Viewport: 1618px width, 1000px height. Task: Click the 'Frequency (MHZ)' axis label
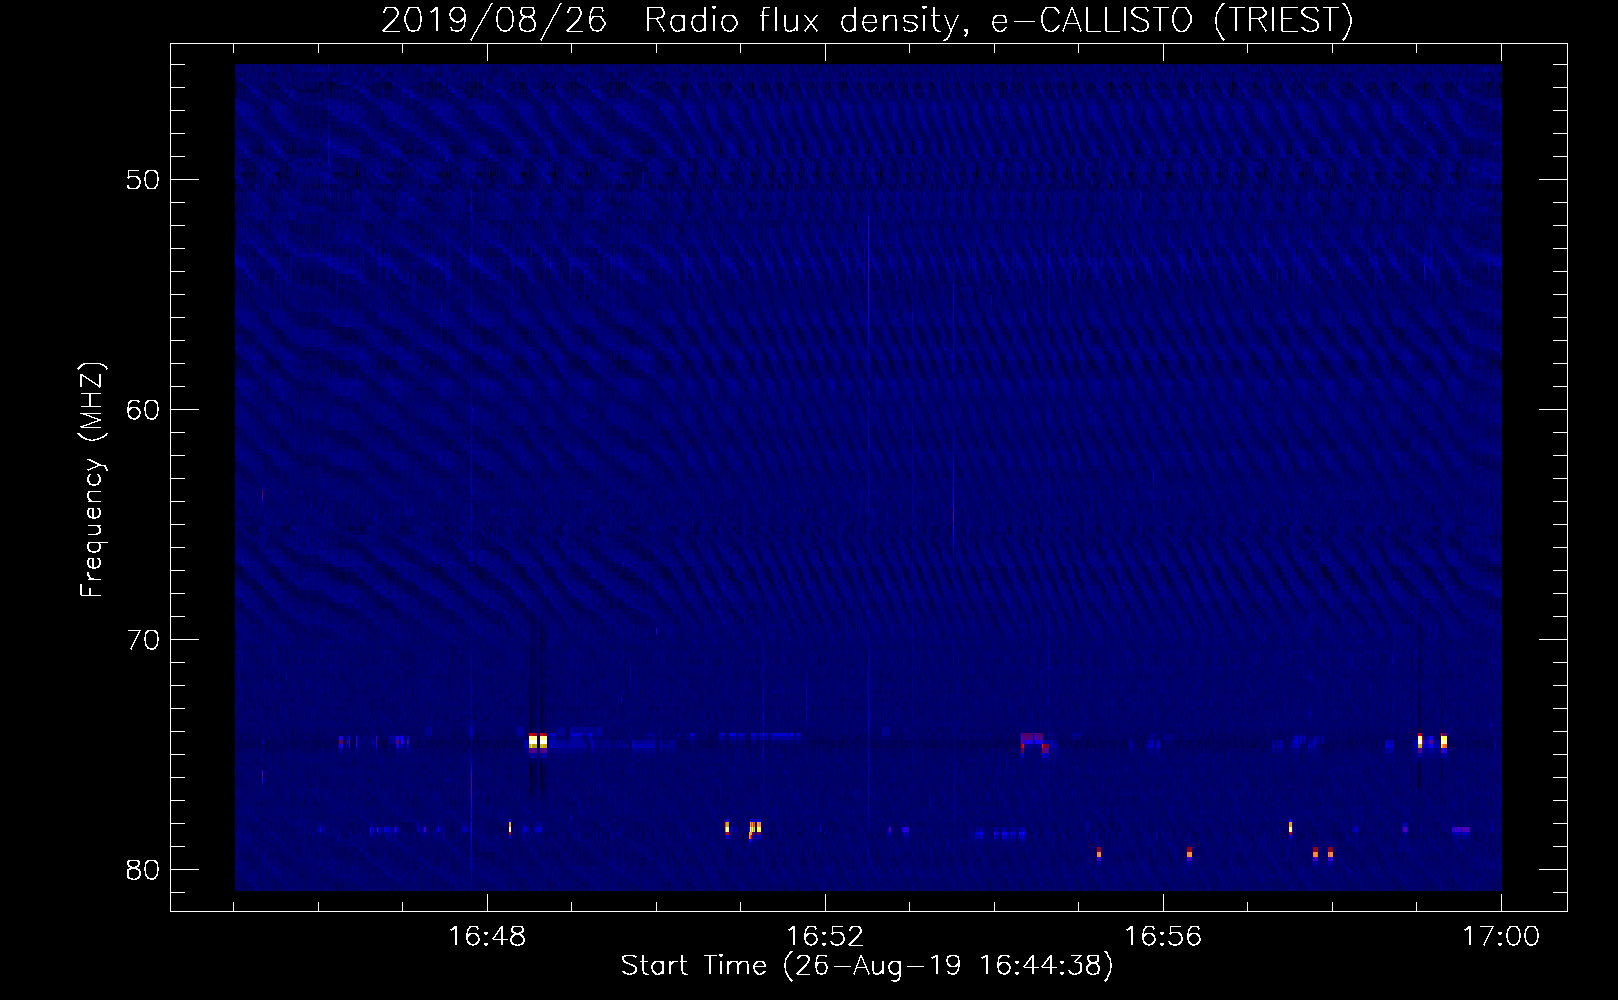92,480
